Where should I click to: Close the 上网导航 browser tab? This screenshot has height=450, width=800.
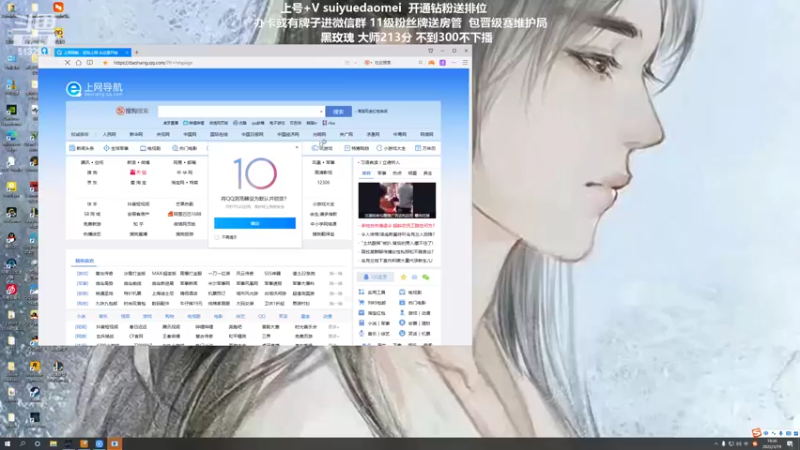click(x=127, y=52)
